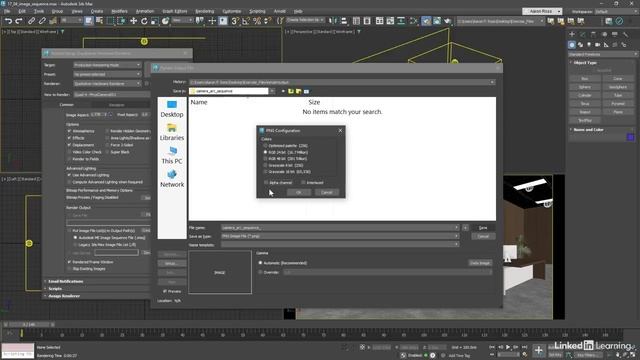640x360 pixels.
Task: Click the Select and Place tool icon
Action: click(x=165, y=21)
